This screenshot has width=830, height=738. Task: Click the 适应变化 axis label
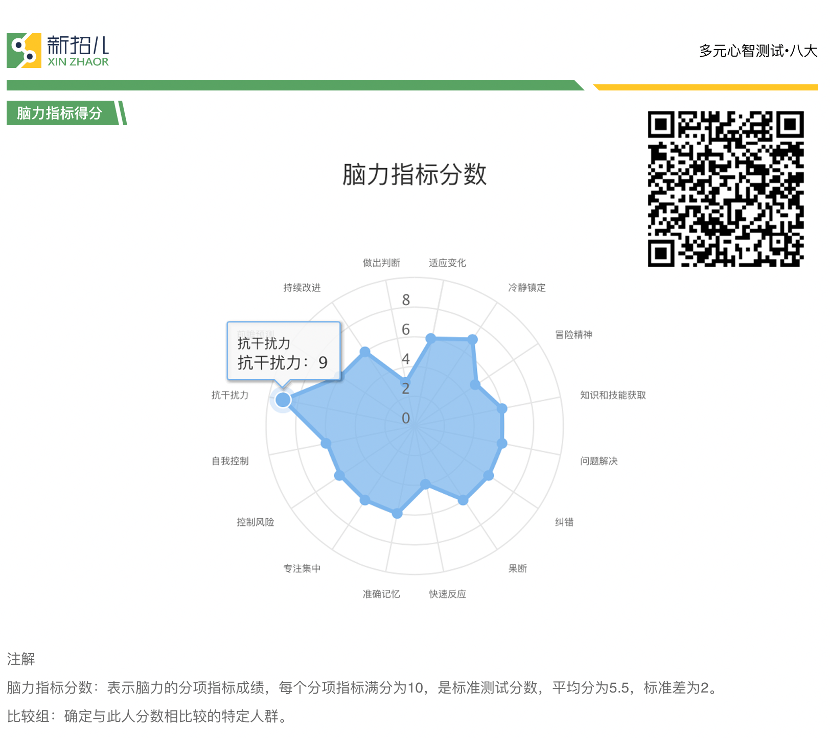(447, 263)
